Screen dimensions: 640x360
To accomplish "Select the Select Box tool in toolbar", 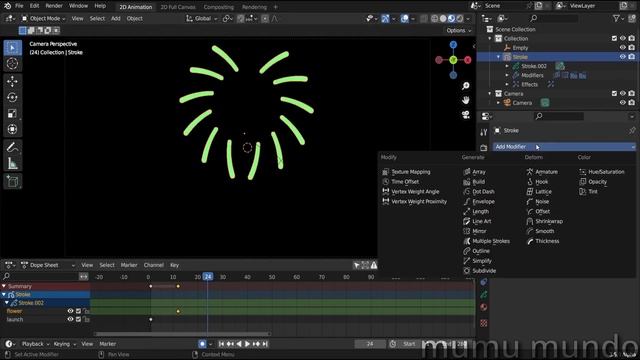I will 12,48.
